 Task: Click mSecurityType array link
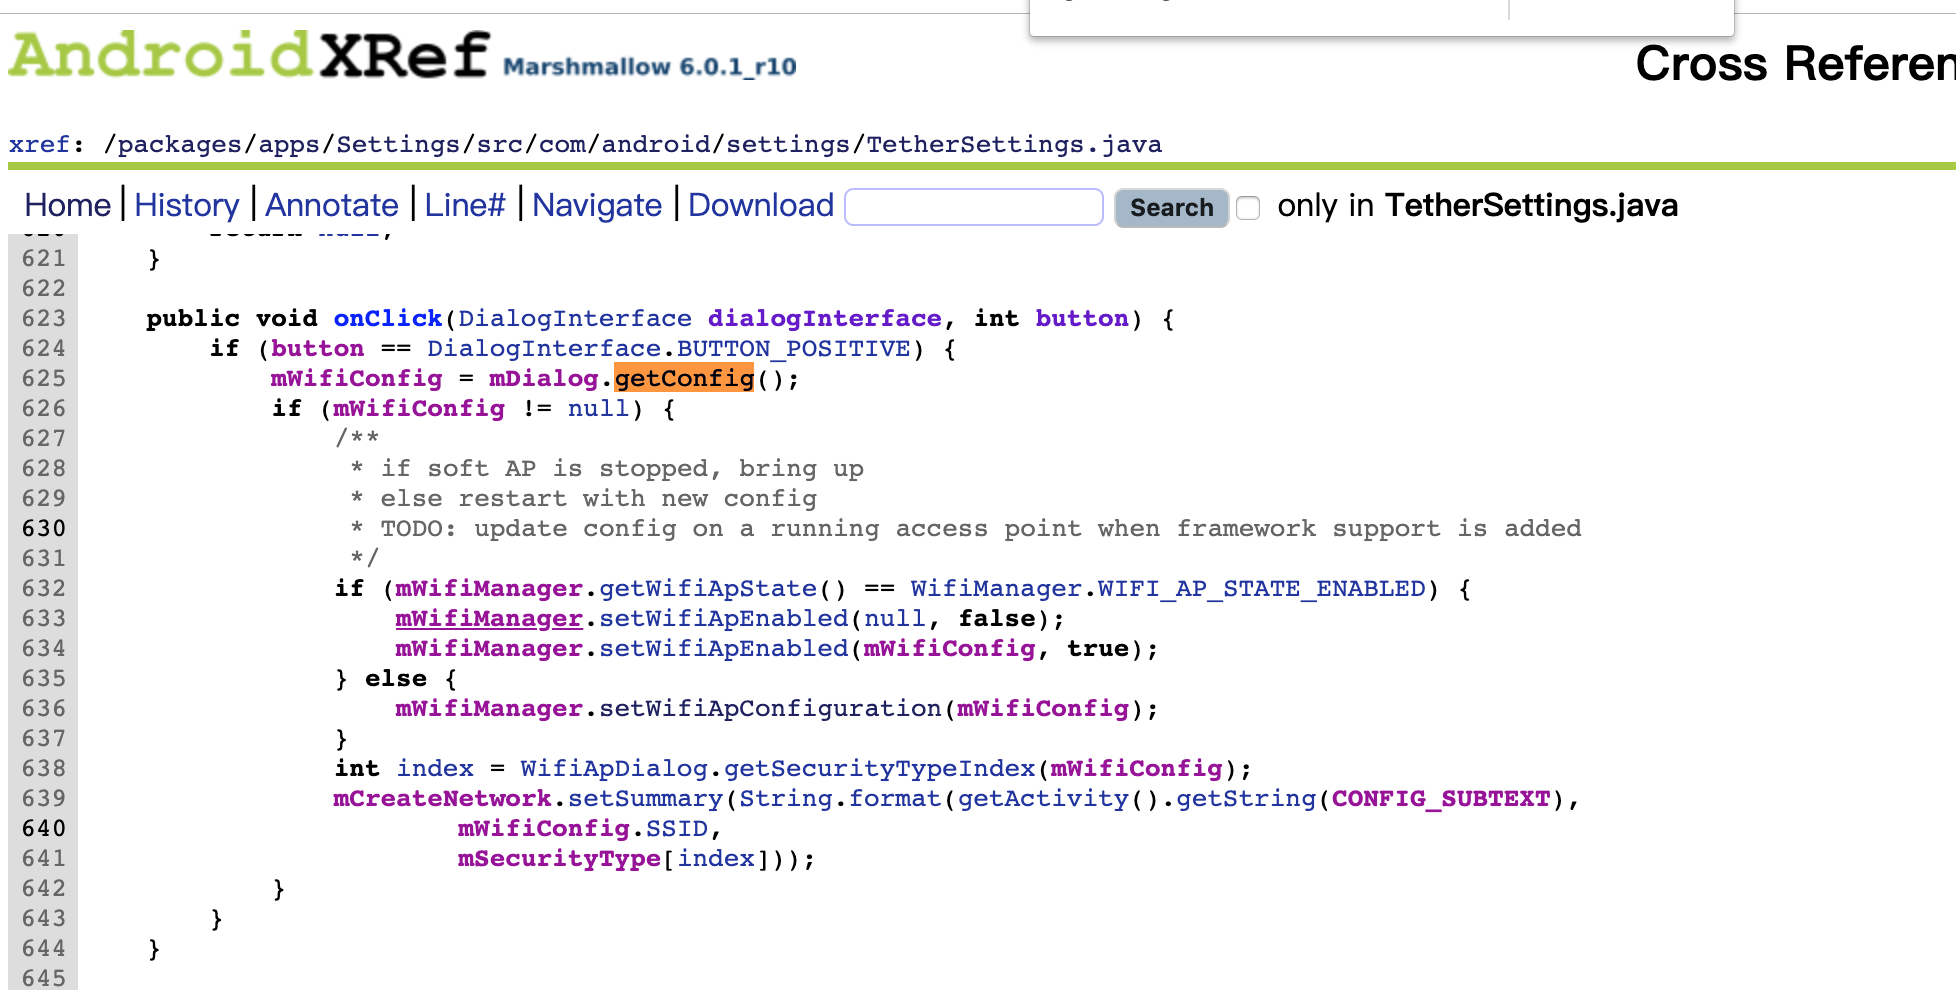[x=559, y=858]
